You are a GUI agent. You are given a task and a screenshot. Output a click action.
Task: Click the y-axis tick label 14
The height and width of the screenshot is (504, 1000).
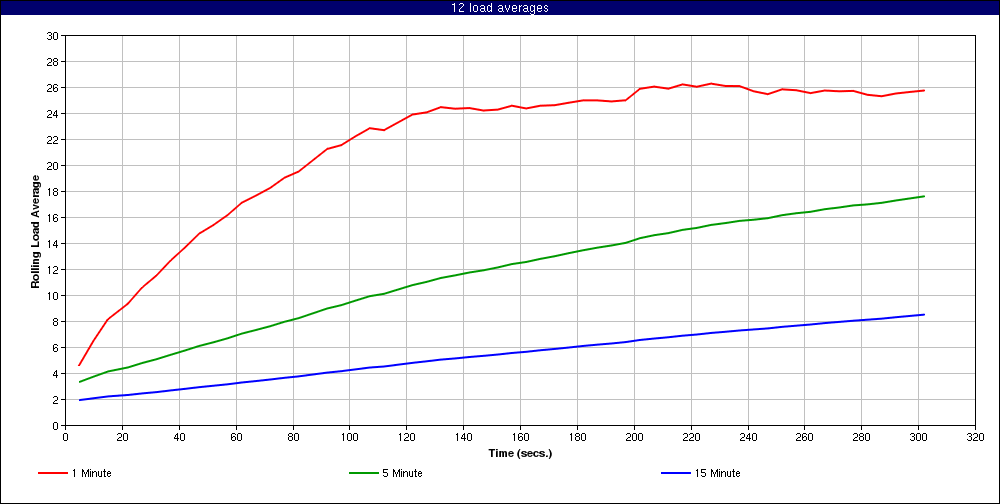53,244
